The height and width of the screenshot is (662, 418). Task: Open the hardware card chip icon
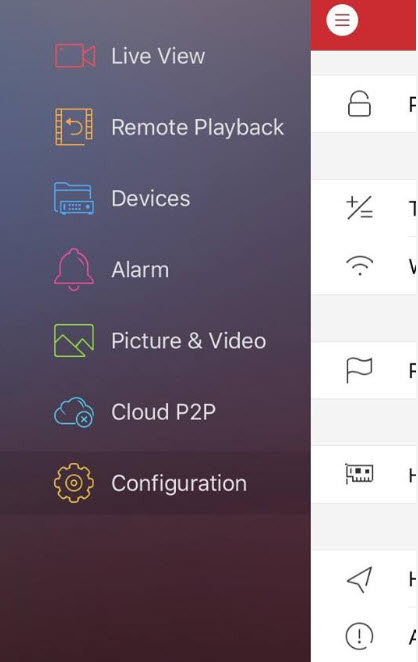[x=359, y=473]
